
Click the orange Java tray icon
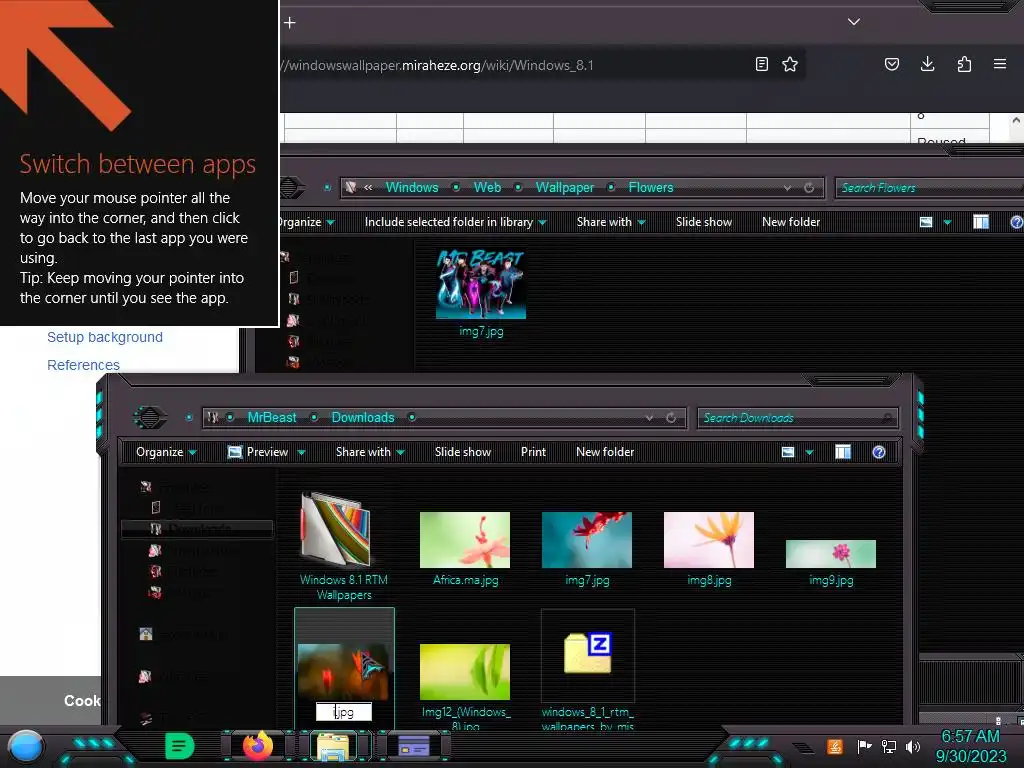pos(835,746)
